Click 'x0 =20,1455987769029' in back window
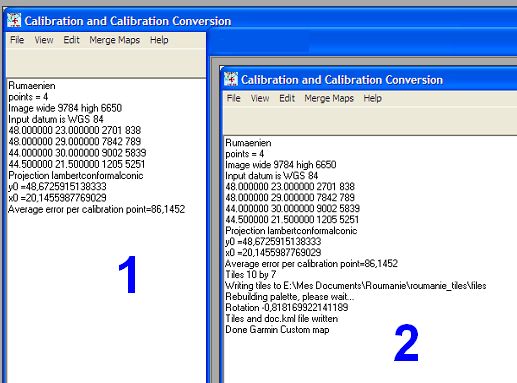Screen dimensions: 517x383 coord(57,198)
